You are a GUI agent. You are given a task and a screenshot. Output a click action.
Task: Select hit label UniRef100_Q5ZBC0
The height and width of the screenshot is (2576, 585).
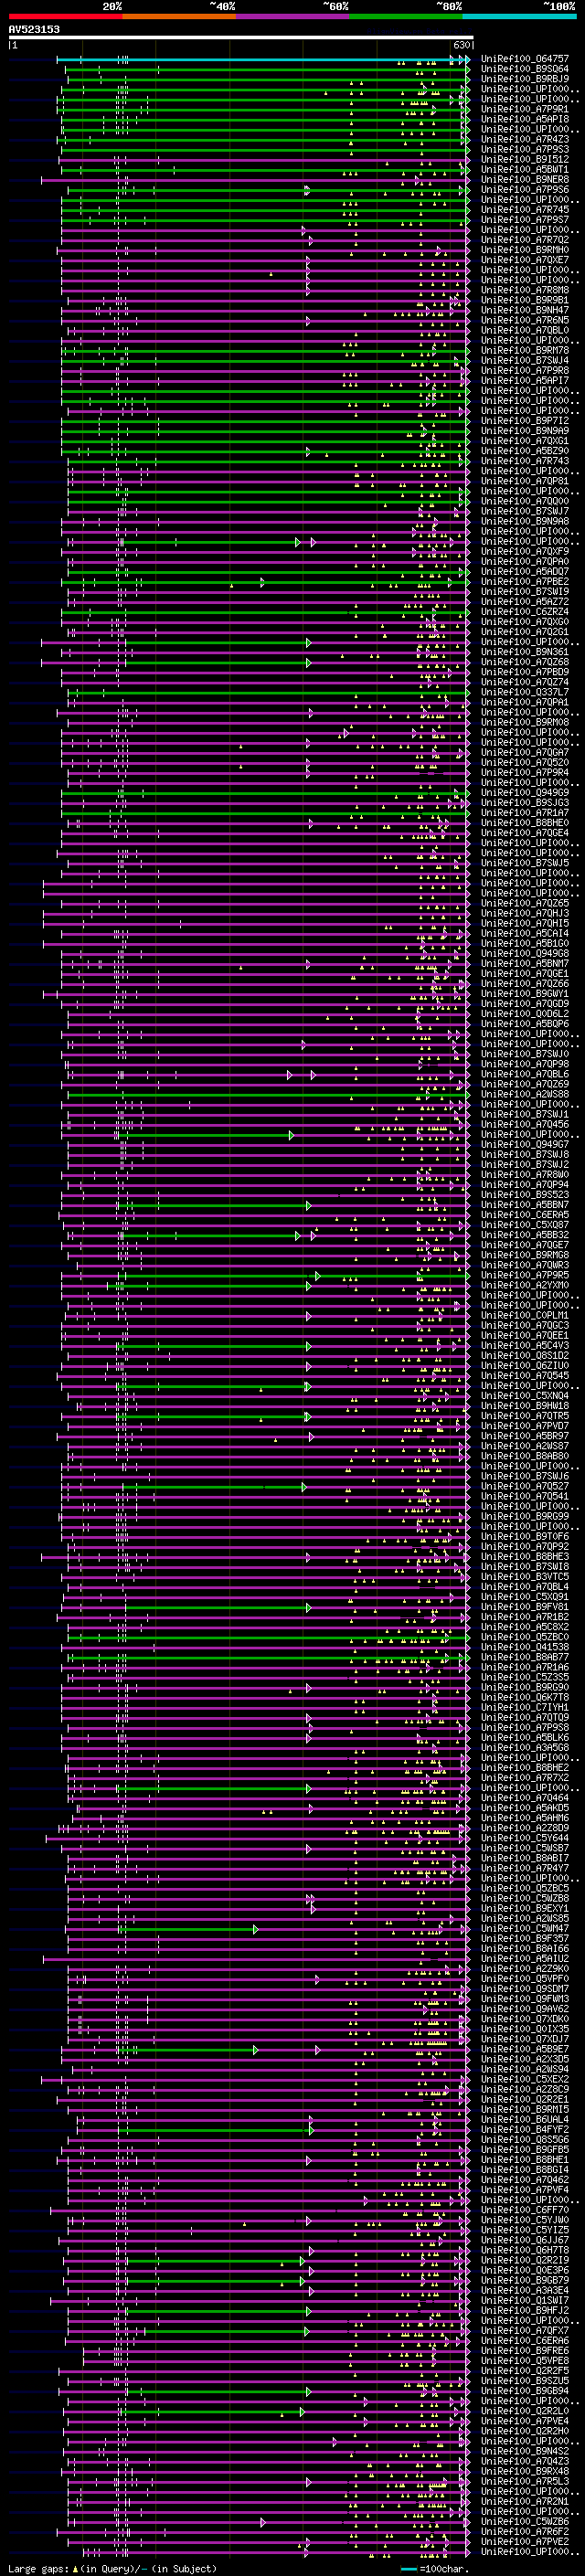tap(524, 1637)
